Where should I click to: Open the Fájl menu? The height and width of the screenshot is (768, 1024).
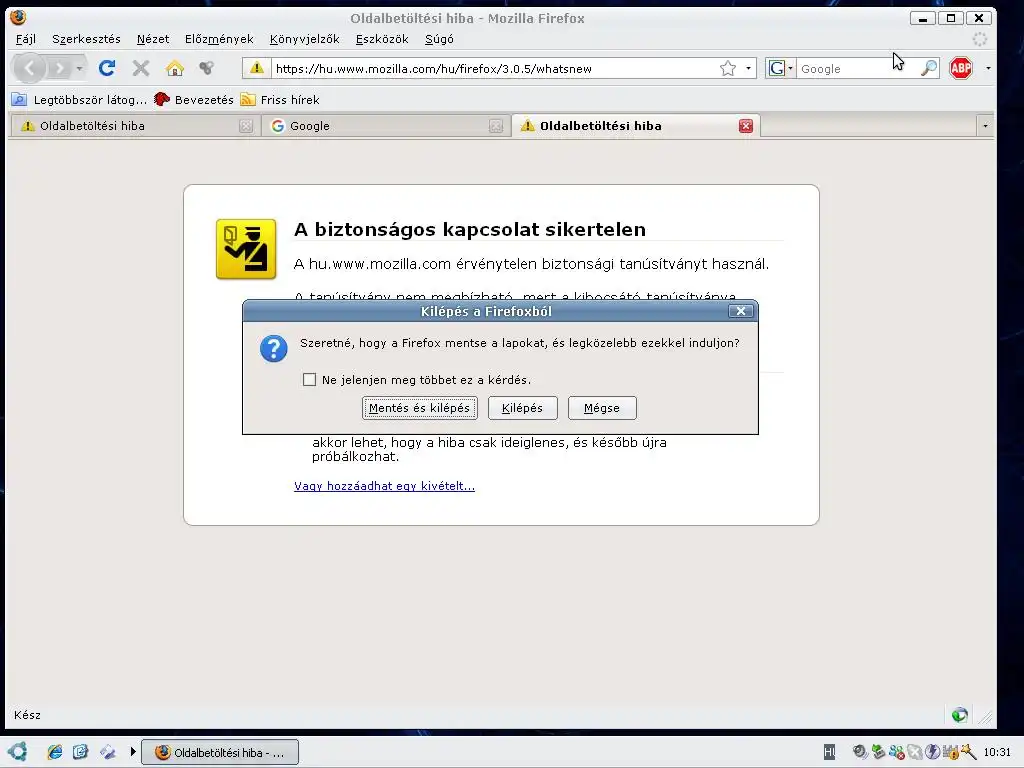(25, 39)
